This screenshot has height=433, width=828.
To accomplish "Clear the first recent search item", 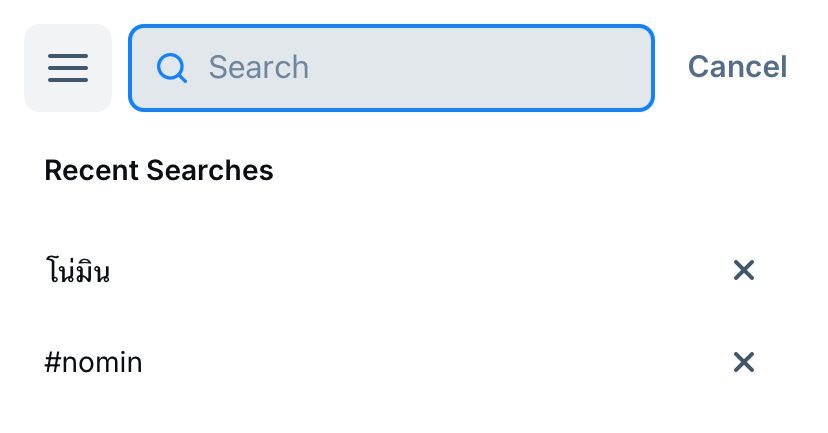I will 743,270.
